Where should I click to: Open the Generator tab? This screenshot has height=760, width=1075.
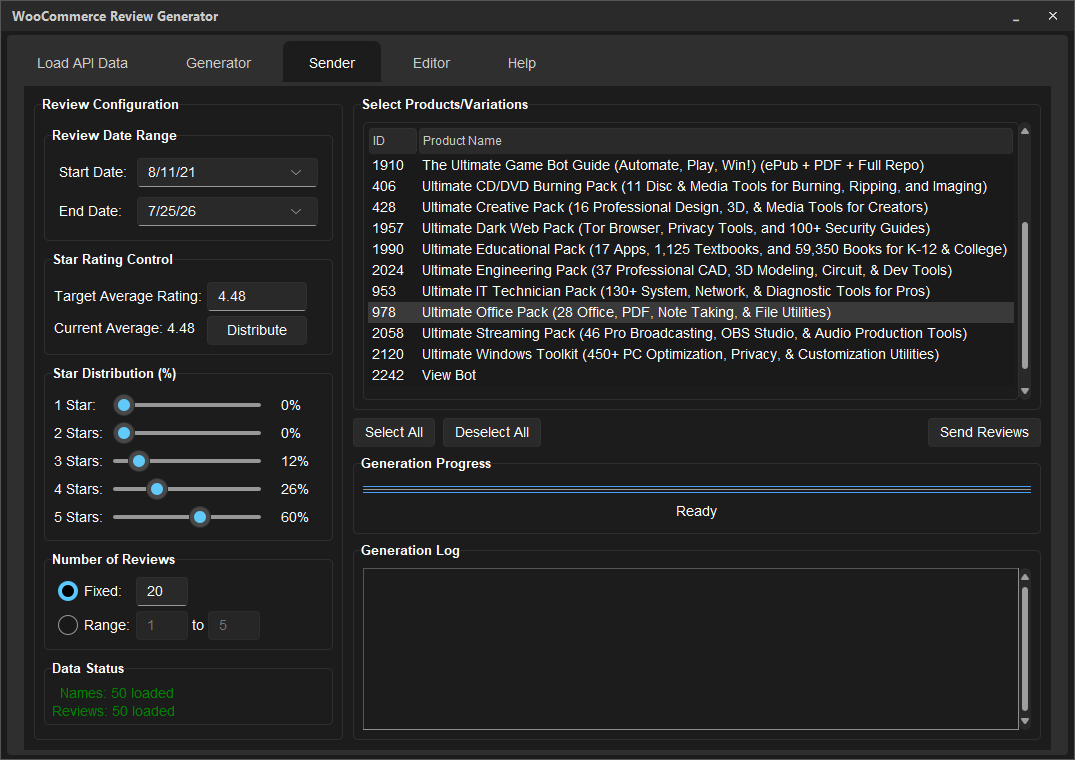pos(219,63)
